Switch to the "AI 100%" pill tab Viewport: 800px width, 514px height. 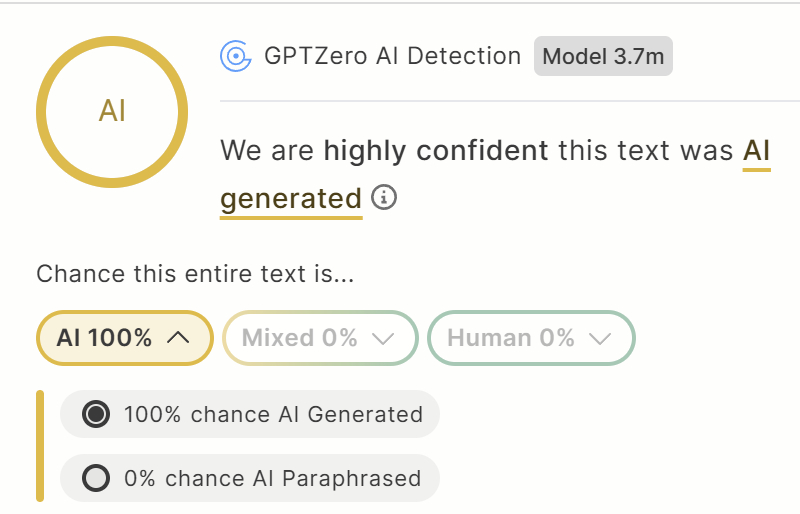tap(105, 338)
